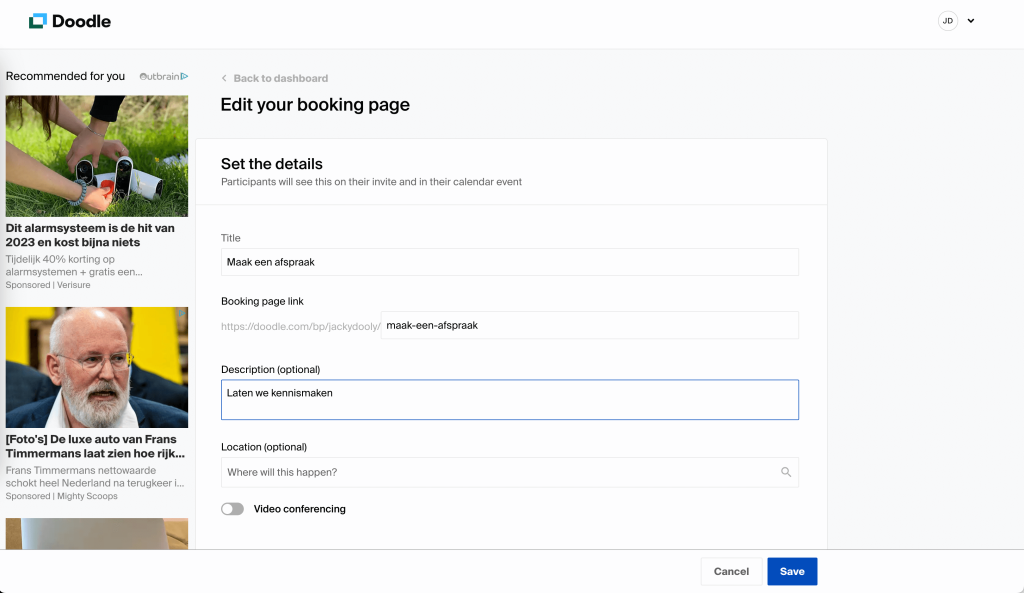Viewport: 1024px width, 593px height.
Task: Click the '[Foto's] De luxe auto' headline
Action: [x=96, y=446]
